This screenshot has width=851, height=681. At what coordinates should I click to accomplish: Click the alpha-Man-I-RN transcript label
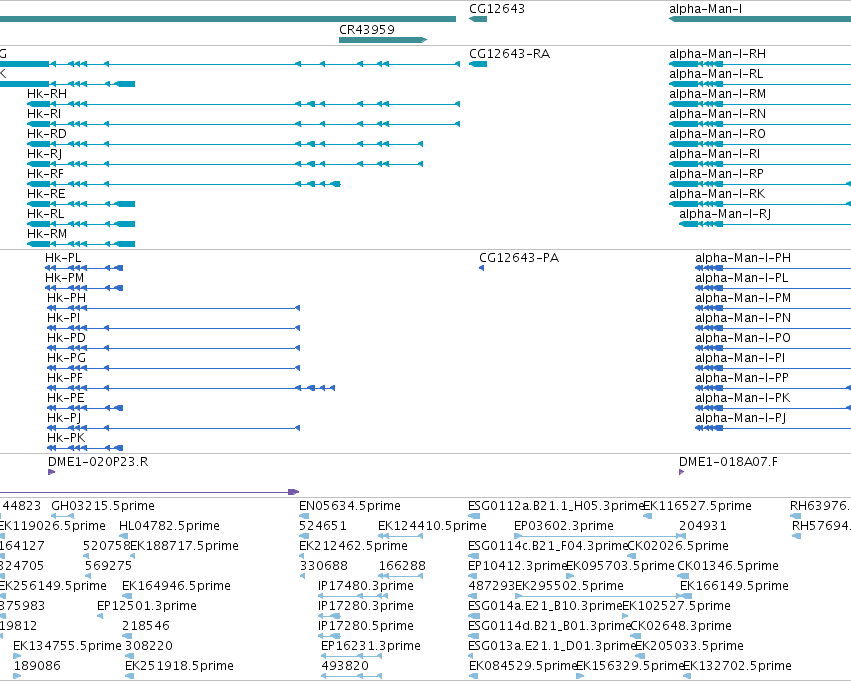tap(717, 114)
